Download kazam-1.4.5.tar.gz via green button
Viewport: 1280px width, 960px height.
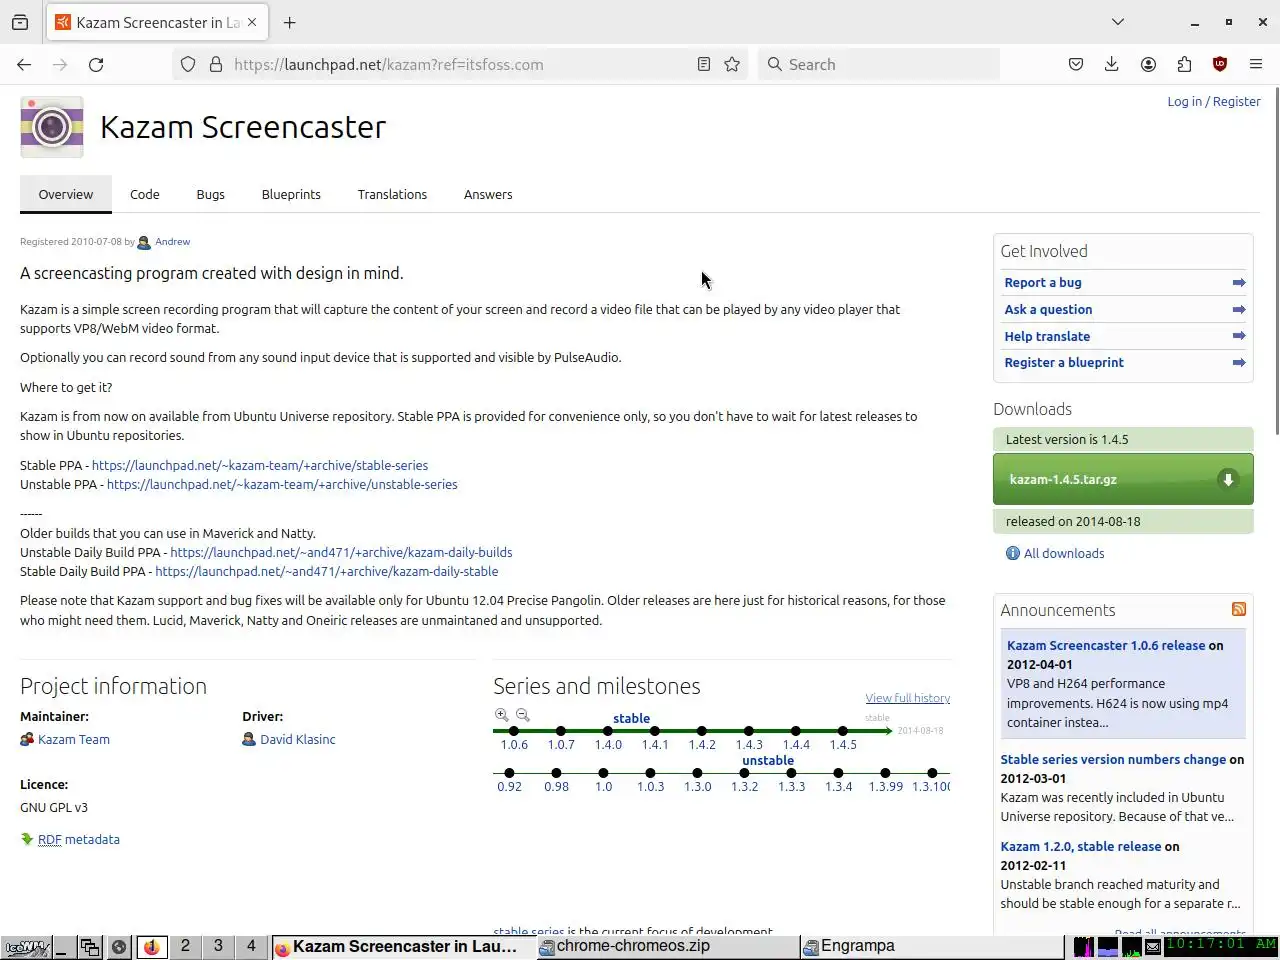[x=1123, y=479]
